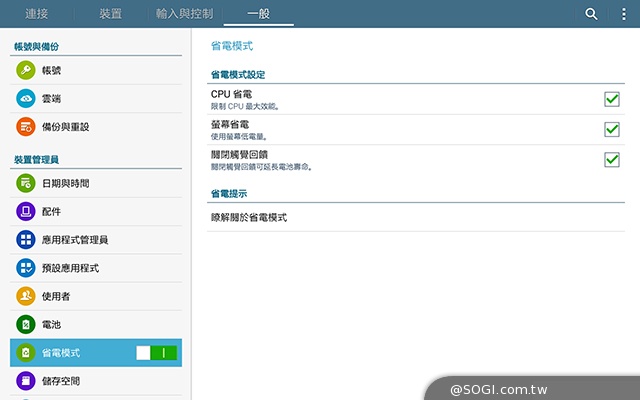Open the 儲存空間 settings item
The width and height of the screenshot is (640, 400).
click(60, 381)
